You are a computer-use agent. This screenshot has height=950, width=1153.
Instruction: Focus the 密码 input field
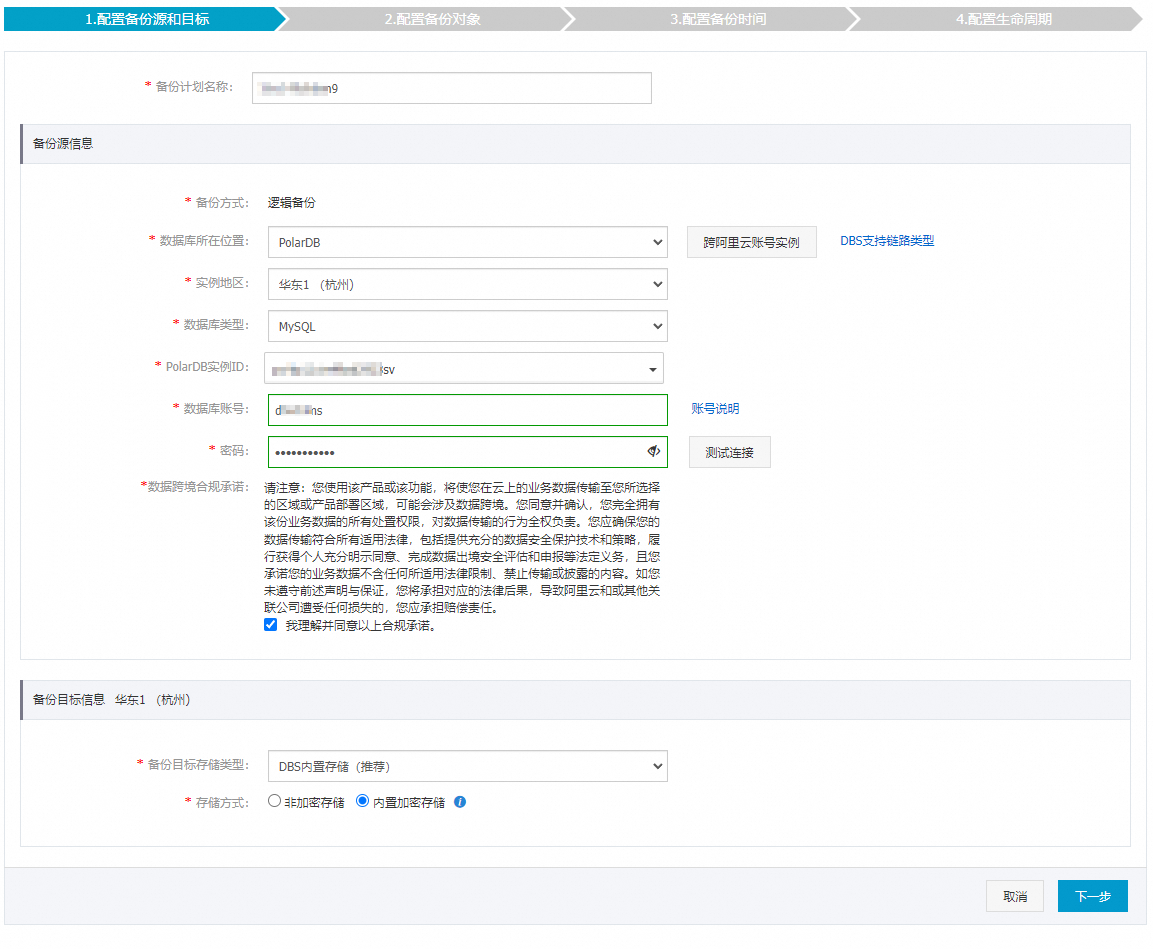[x=468, y=452]
